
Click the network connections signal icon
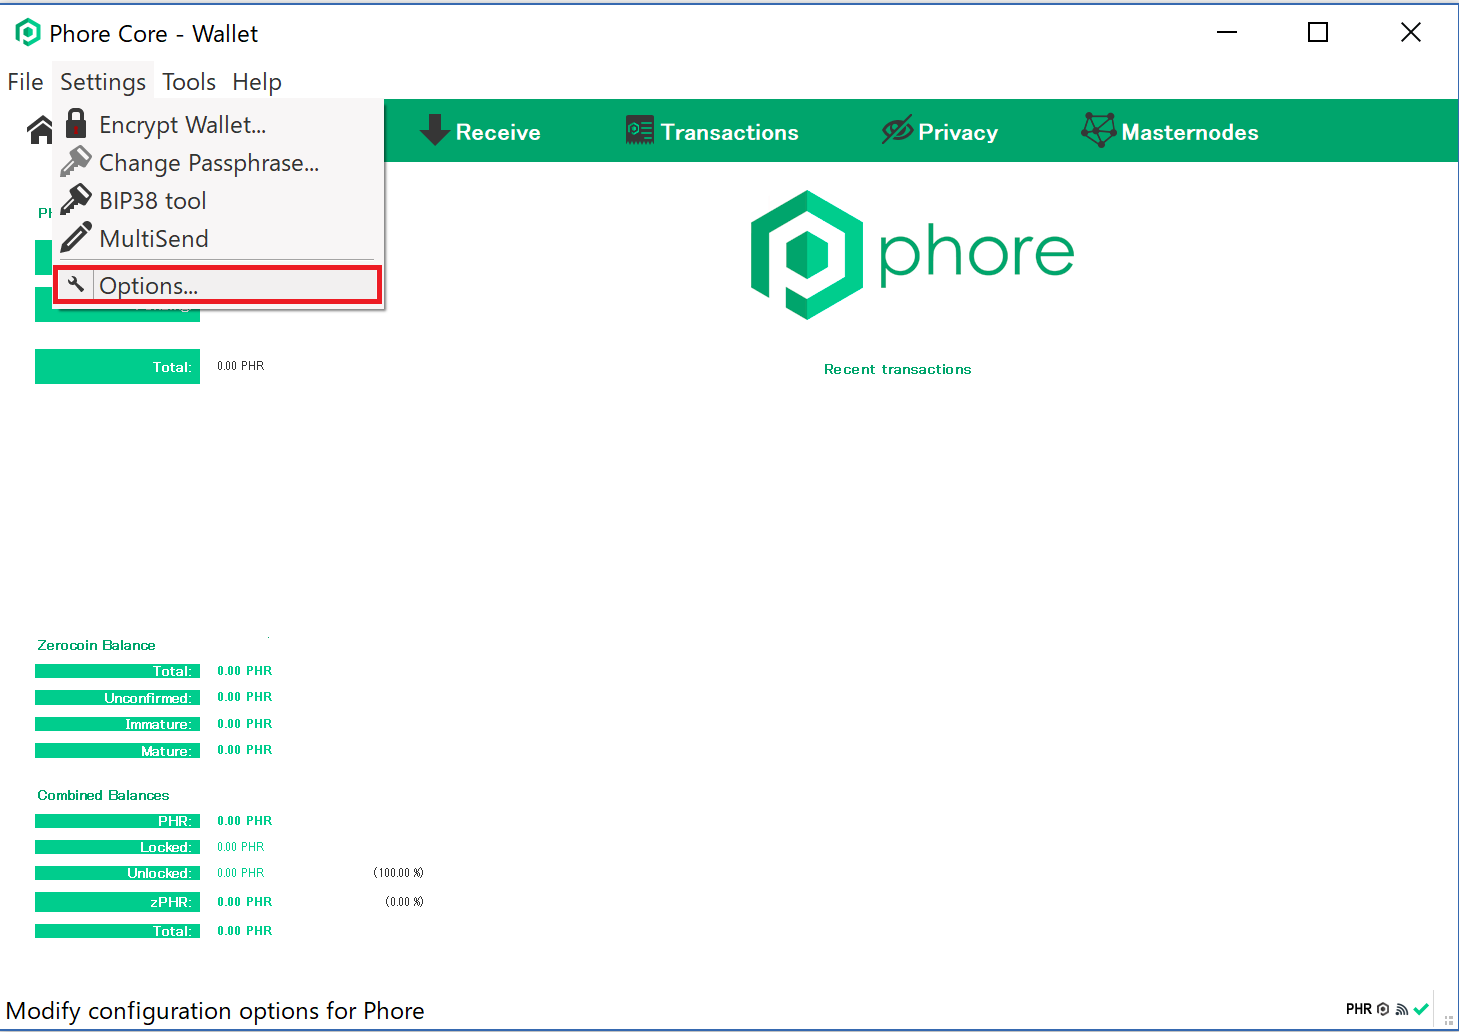pos(1402,1009)
